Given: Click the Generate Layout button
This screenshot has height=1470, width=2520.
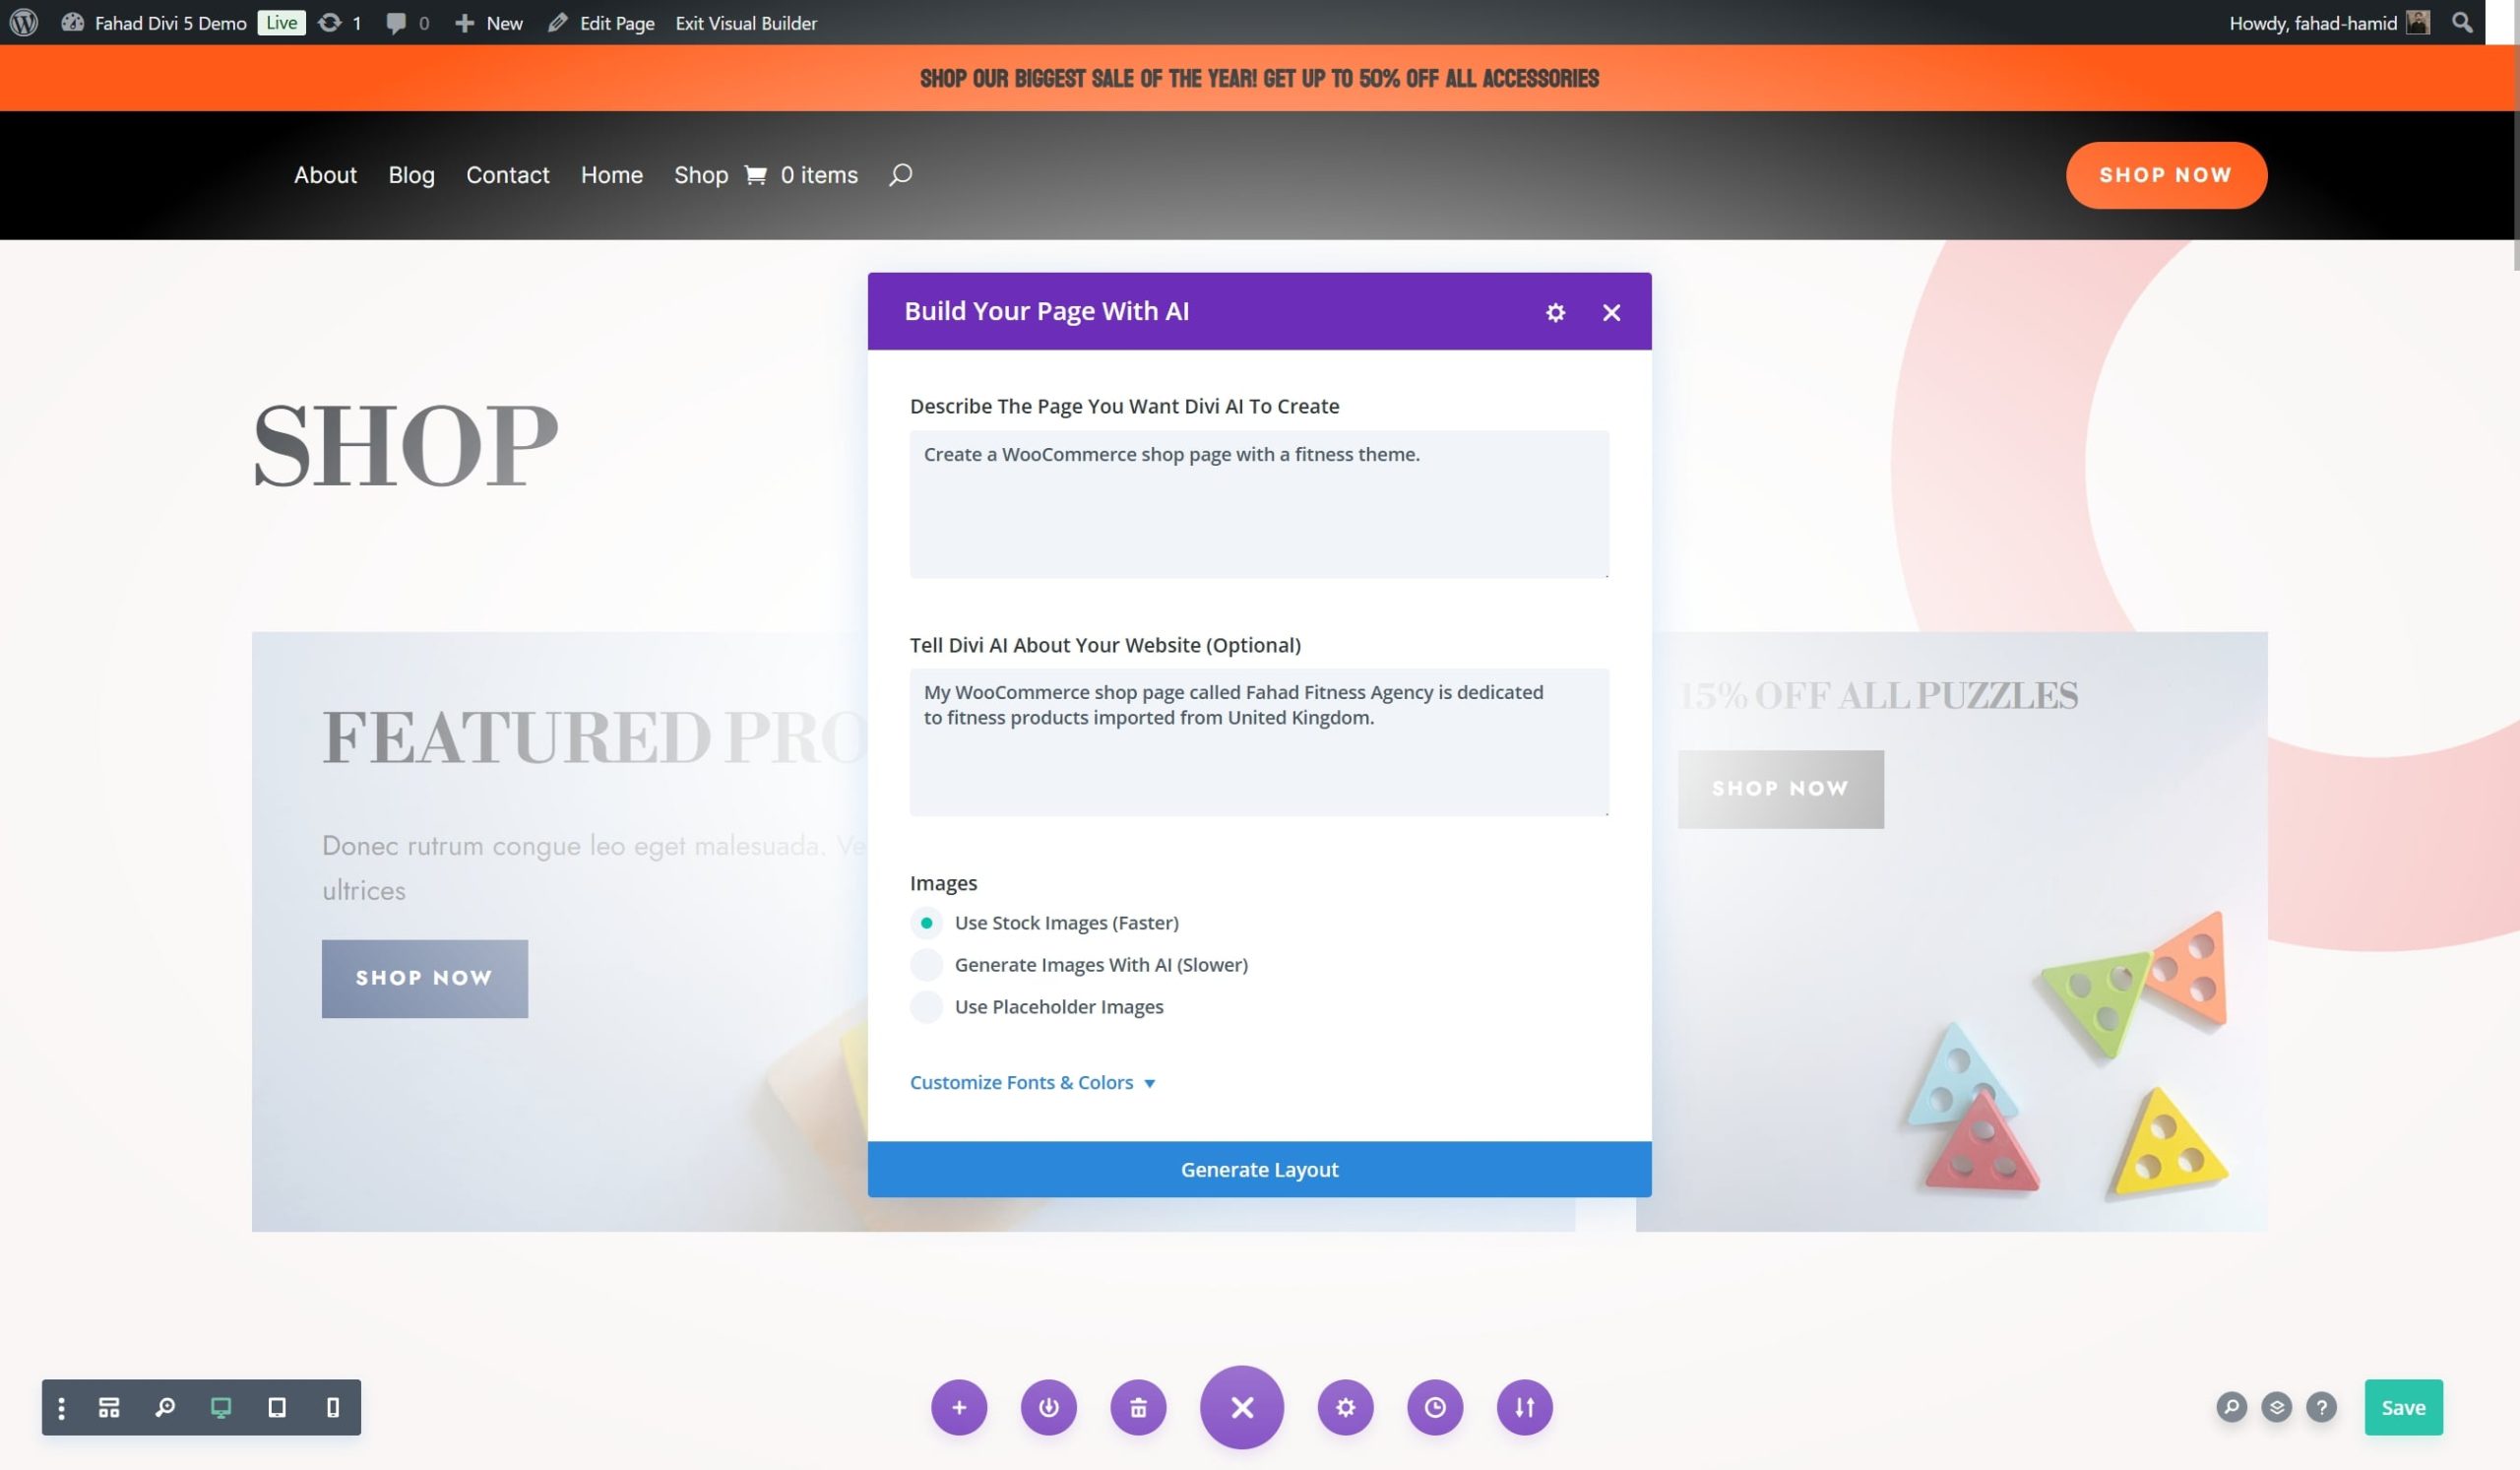Looking at the screenshot, I should click(x=1259, y=1169).
